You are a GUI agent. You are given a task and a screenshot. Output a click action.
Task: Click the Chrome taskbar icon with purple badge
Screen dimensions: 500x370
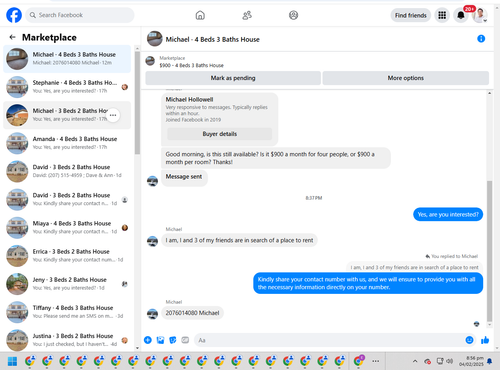pyautogui.click(x=359, y=361)
